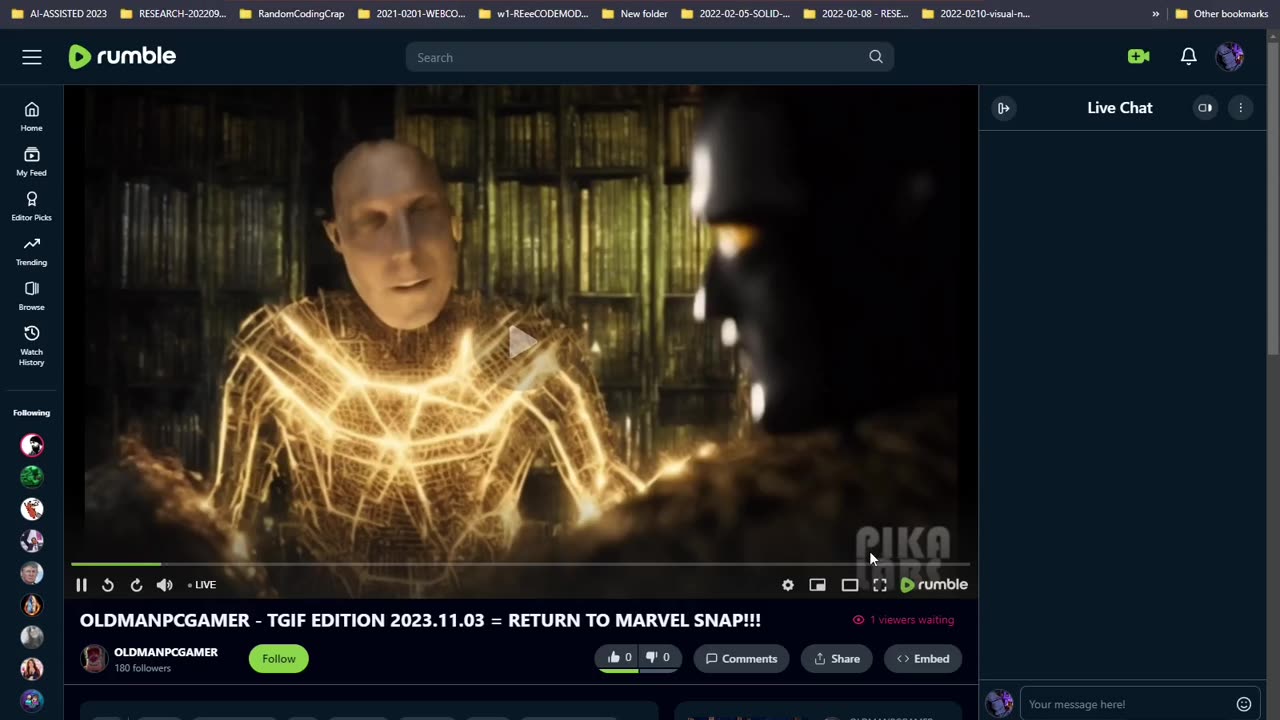This screenshot has width=1280, height=720.
Task: Open AI-ASSISTED 2023 bookmark folder
Action: click(x=59, y=14)
